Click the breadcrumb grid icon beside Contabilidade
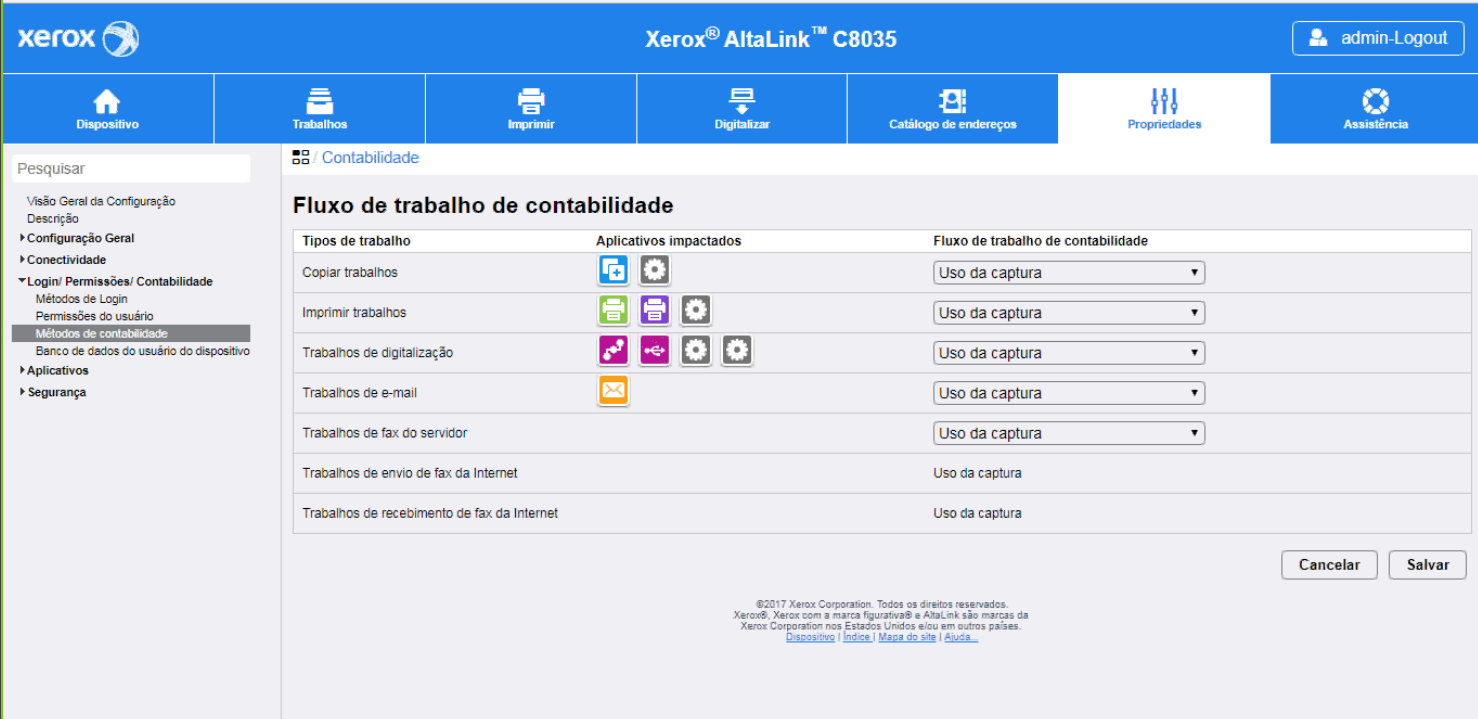Viewport: 1478px width, 719px height. [x=300, y=158]
